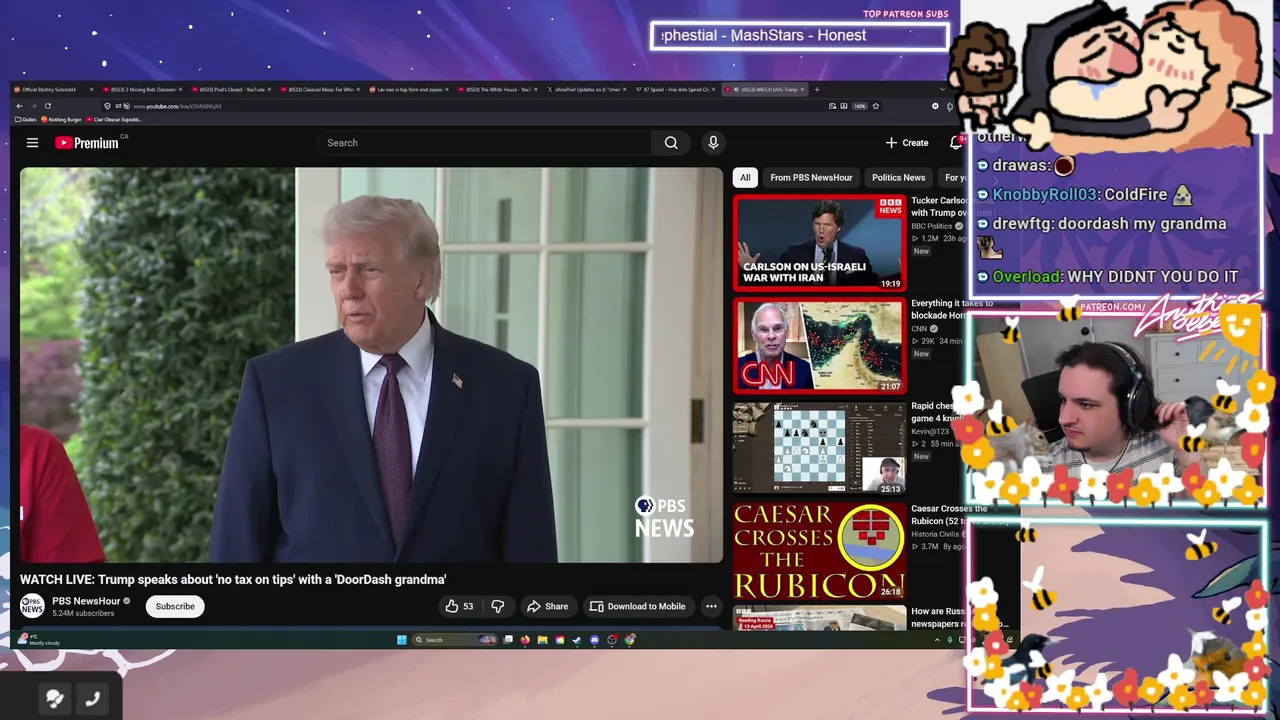
Task: Open the Windows Start menu
Action: (x=402, y=640)
